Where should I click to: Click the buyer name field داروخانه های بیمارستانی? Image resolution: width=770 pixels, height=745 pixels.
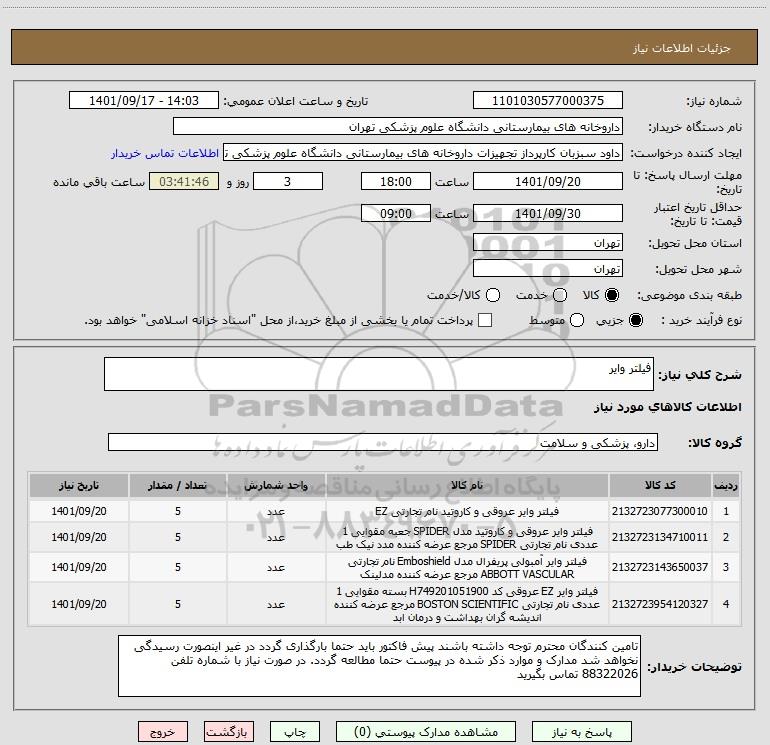398,127
